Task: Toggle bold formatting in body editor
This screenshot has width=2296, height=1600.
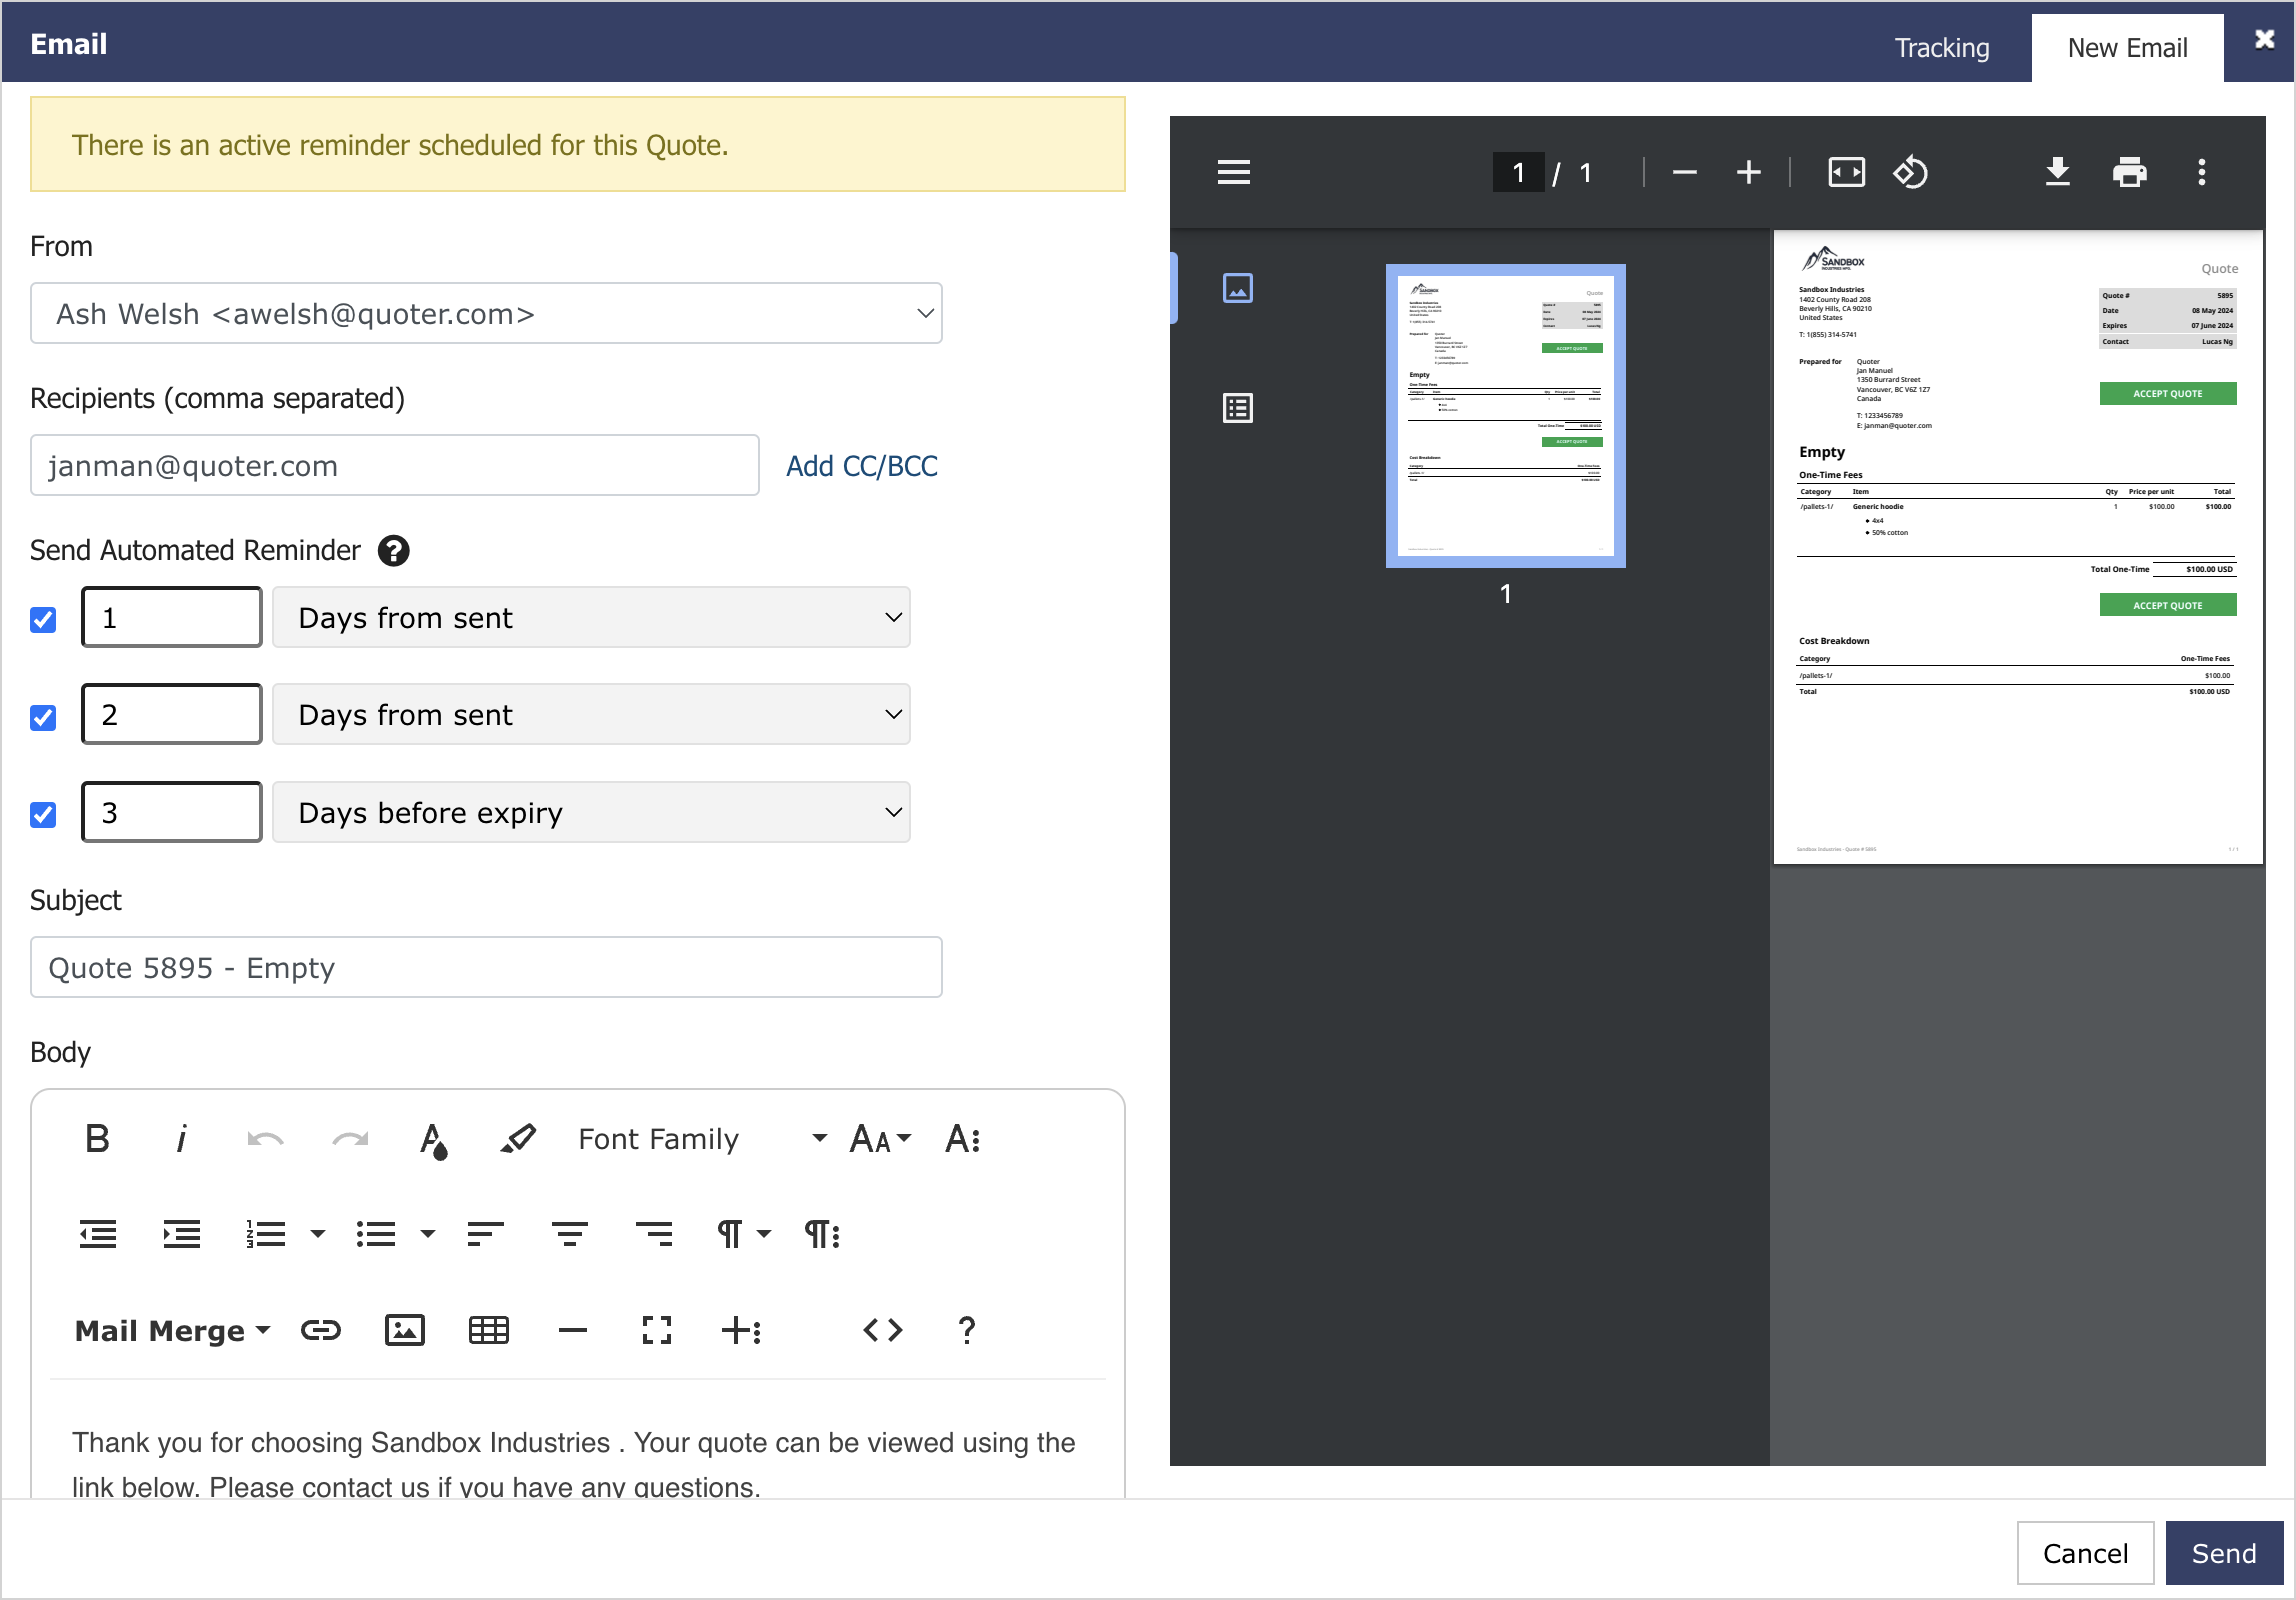Action: coord(97,1138)
